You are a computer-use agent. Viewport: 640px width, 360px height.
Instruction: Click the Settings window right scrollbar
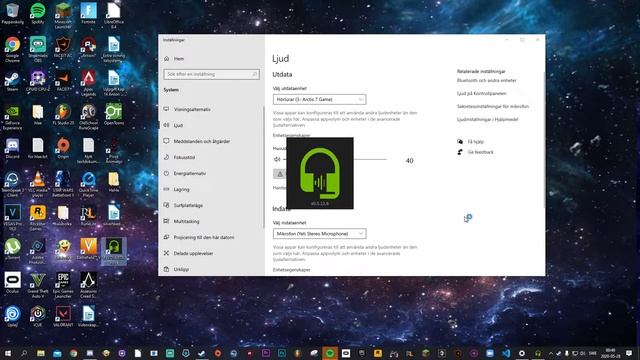tap(543, 139)
